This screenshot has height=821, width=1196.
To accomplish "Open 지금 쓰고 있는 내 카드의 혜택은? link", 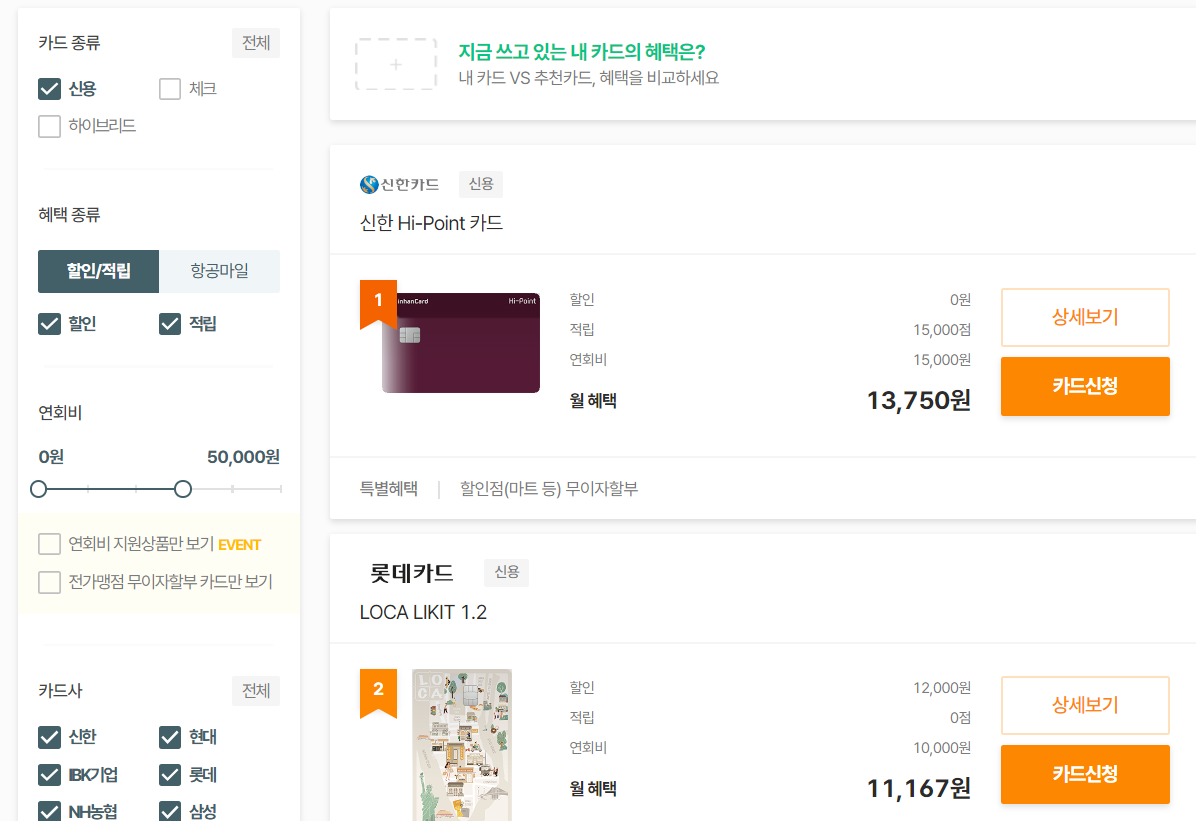I will [x=582, y=52].
